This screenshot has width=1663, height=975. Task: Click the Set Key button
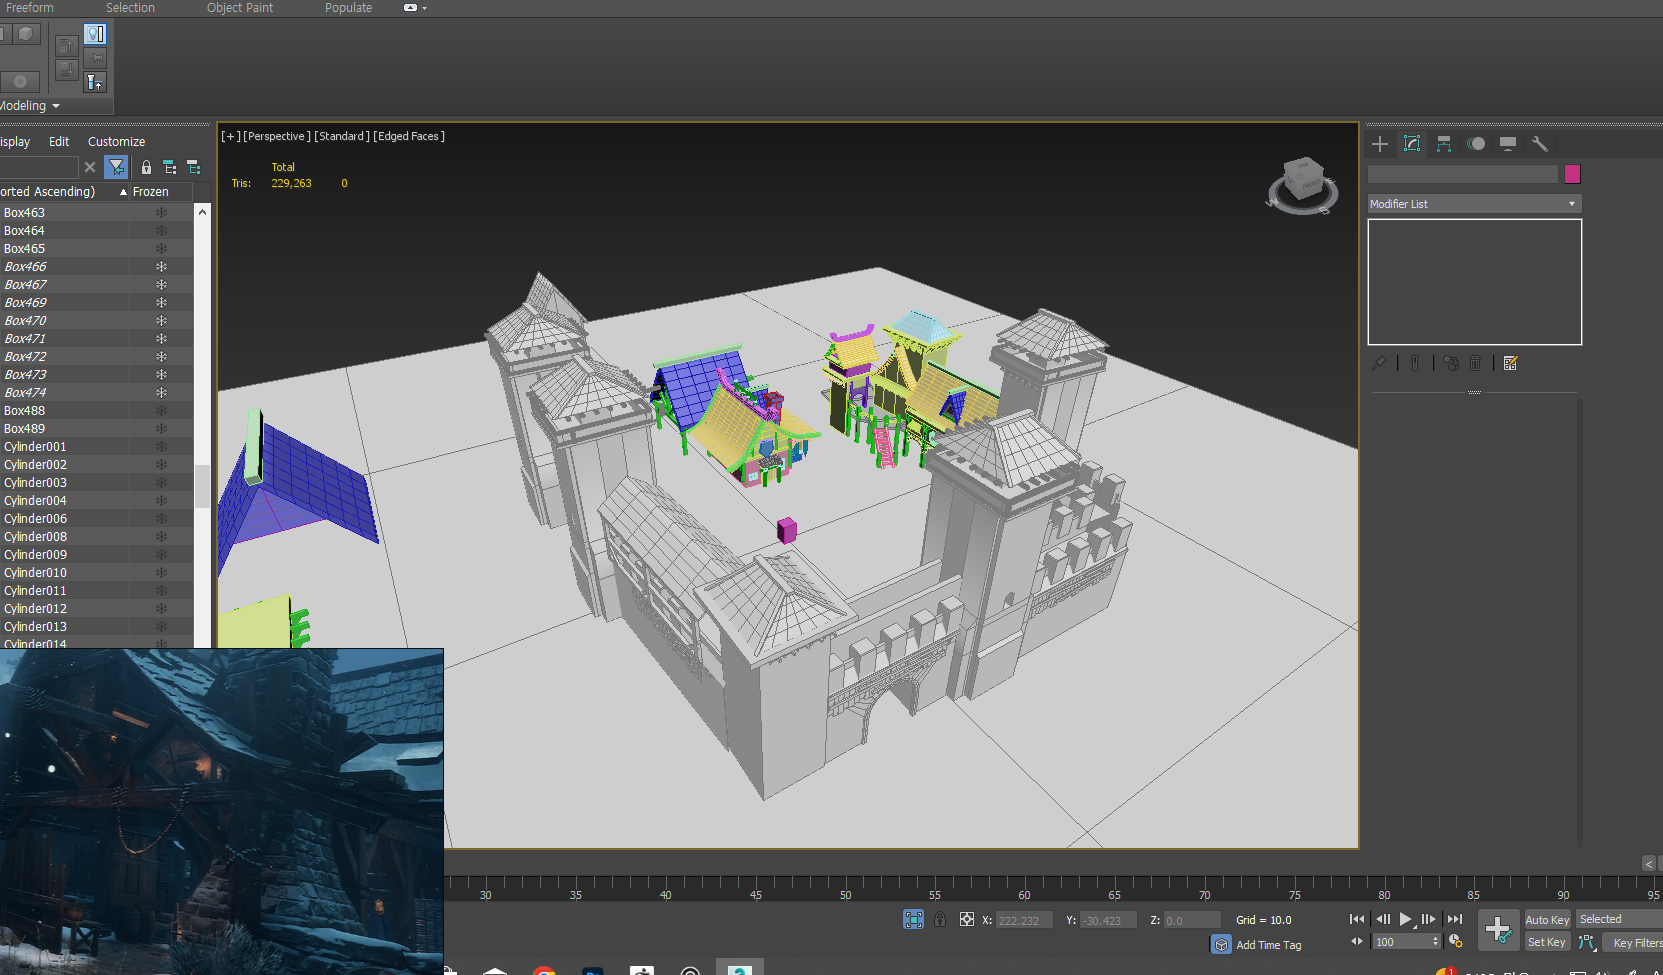[1547, 942]
